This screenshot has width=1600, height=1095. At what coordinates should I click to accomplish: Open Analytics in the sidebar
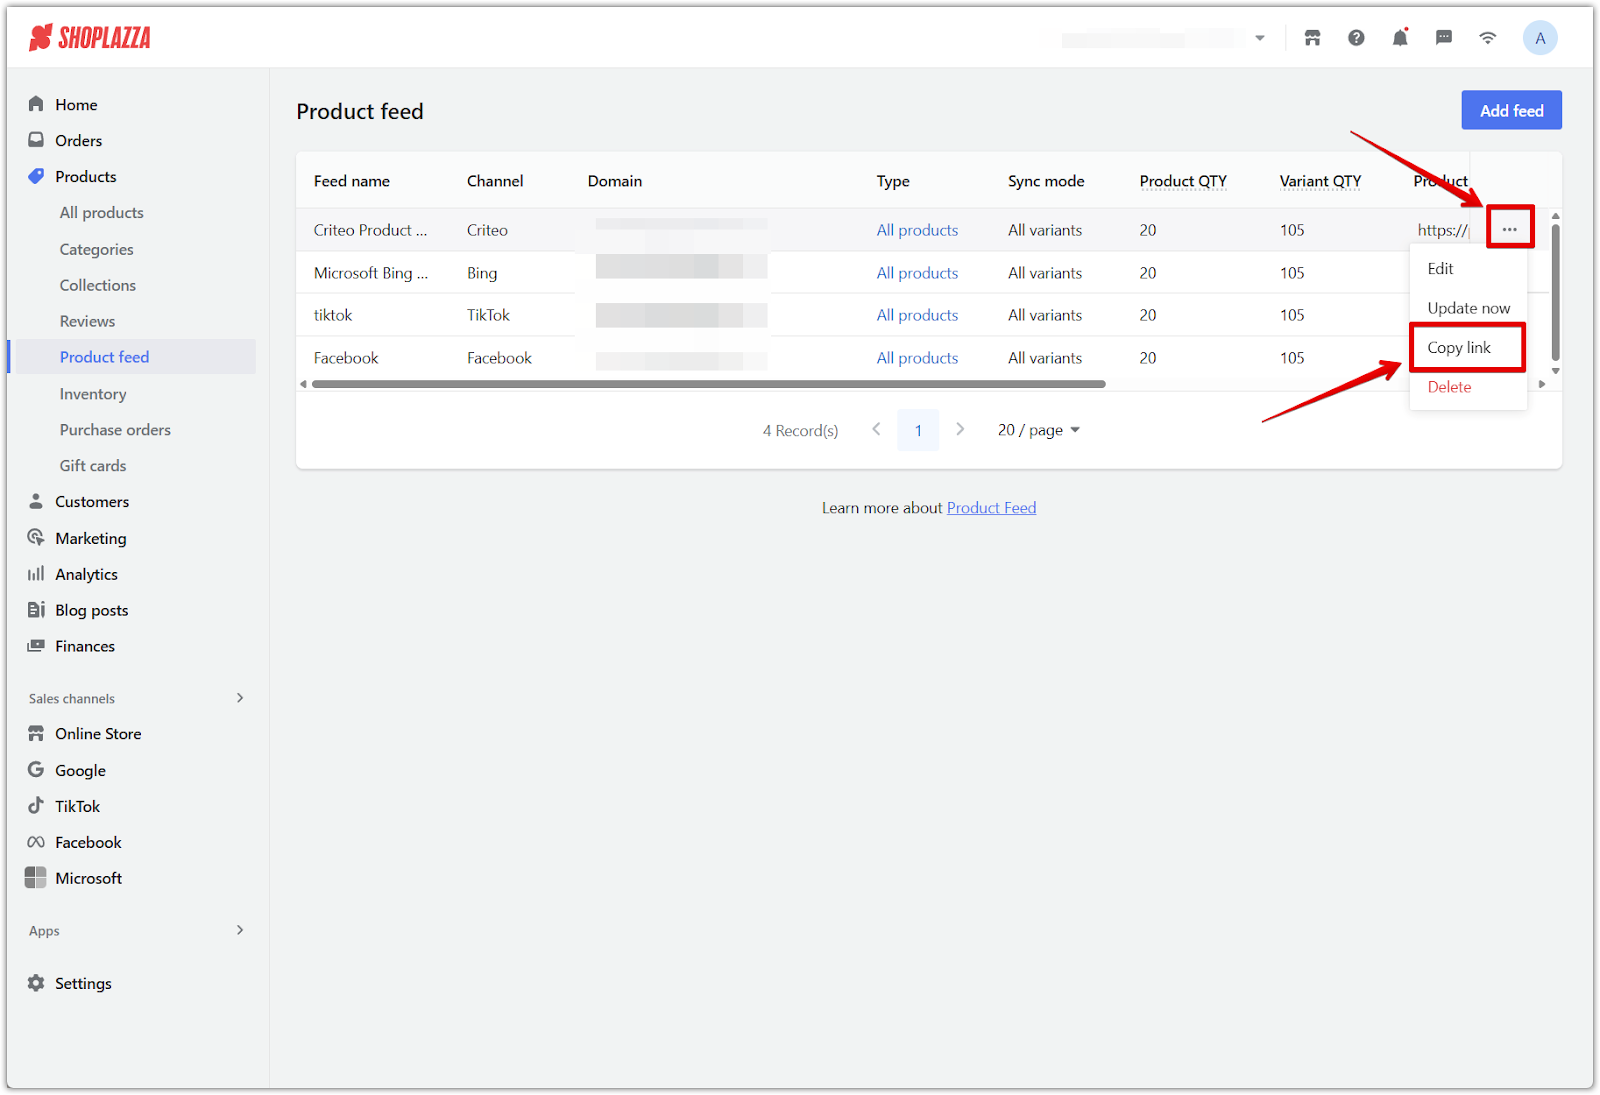[x=86, y=574]
